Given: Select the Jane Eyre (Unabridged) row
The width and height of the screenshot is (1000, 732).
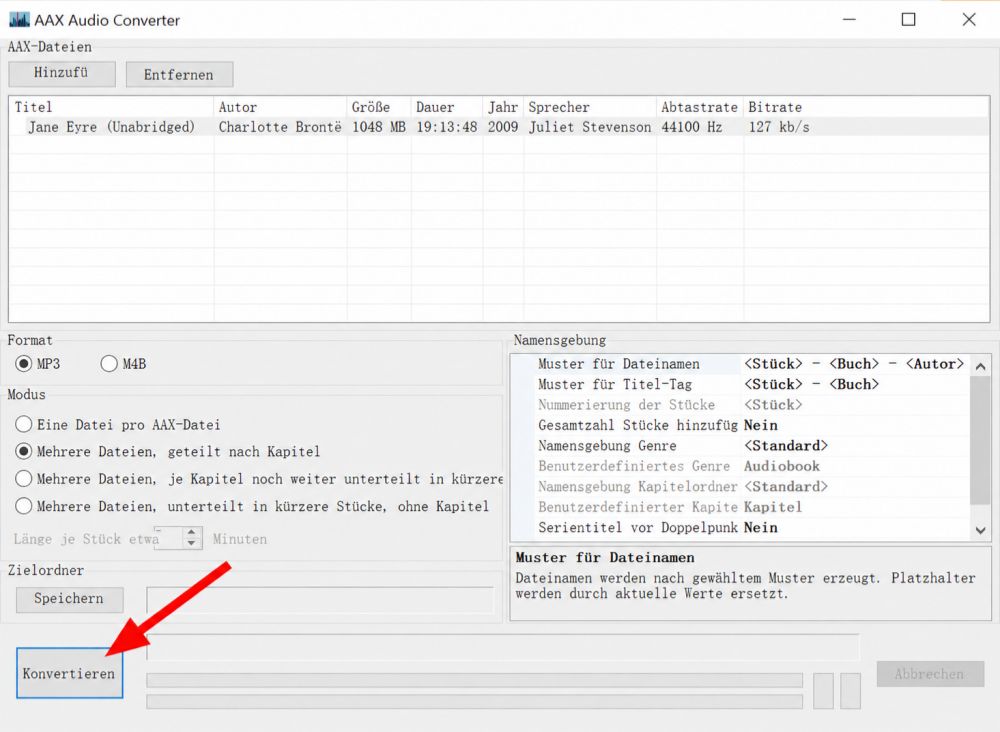Looking at the screenshot, I should click(499, 127).
